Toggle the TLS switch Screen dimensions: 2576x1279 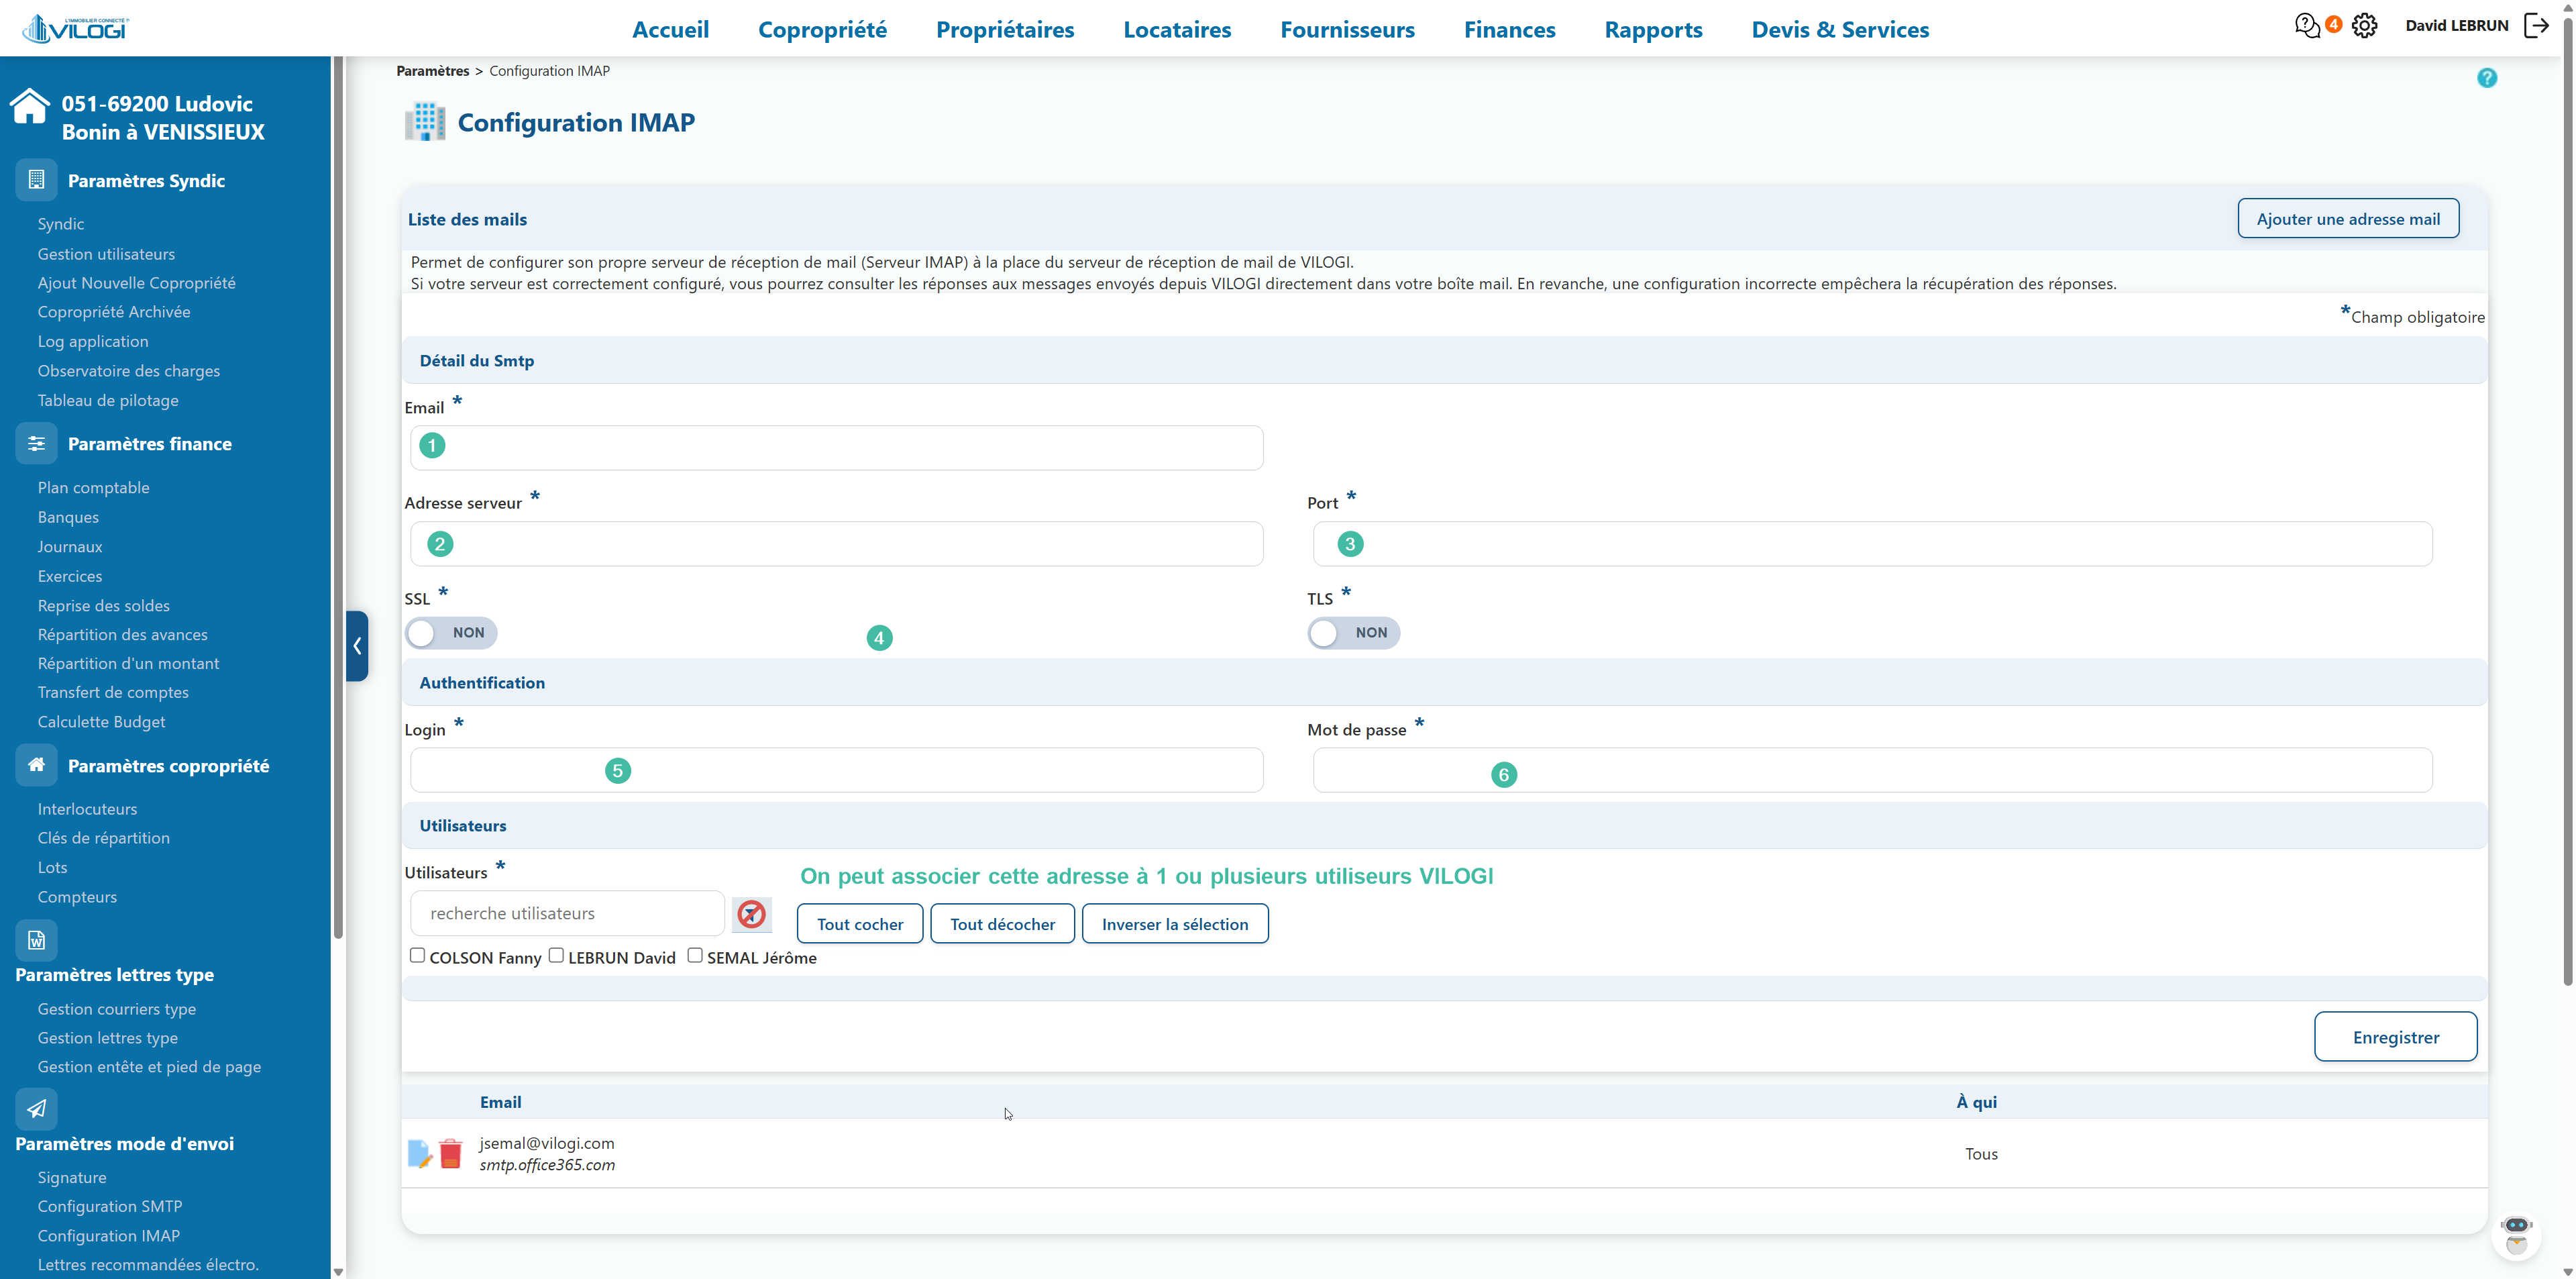pyautogui.click(x=1353, y=633)
